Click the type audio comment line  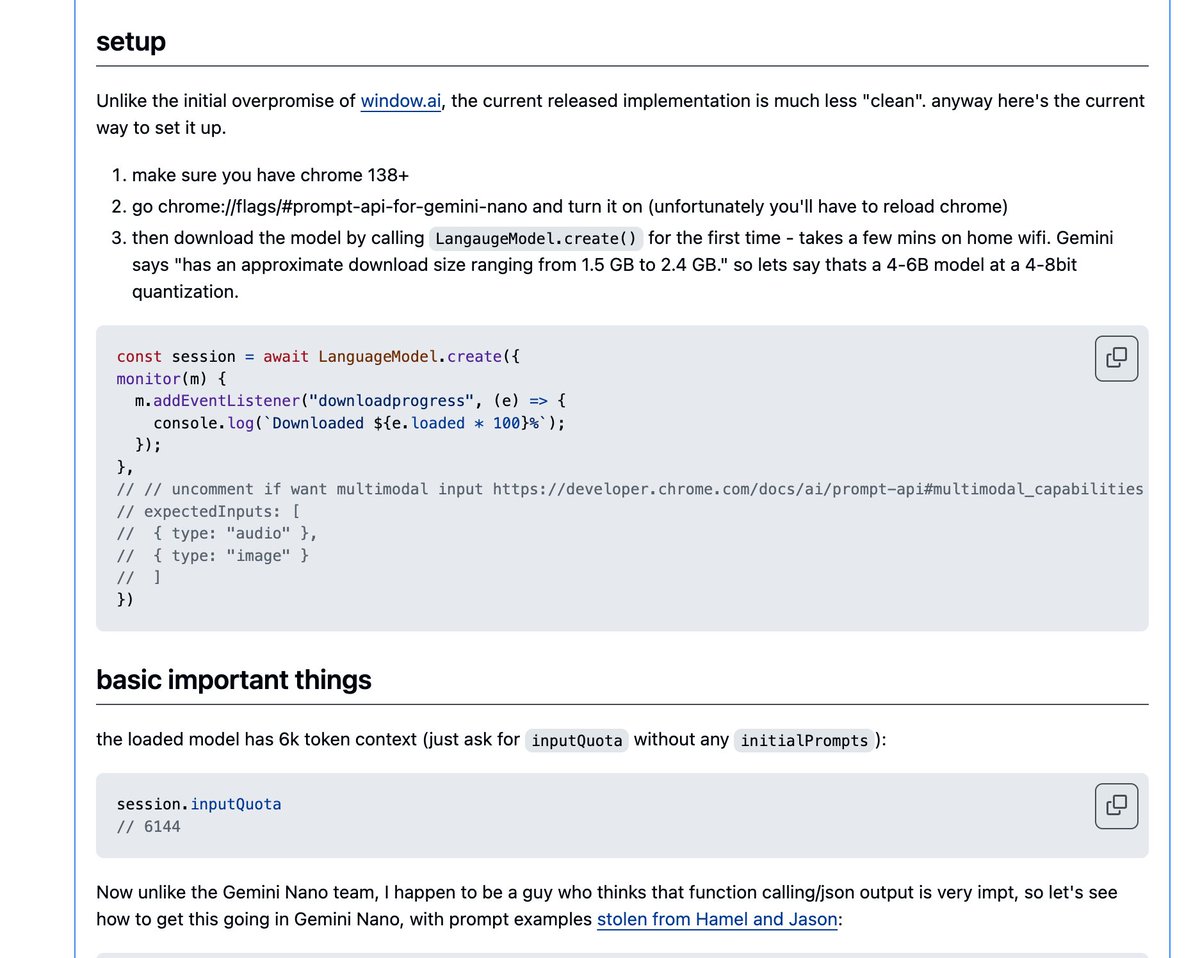pyautogui.click(x=218, y=533)
